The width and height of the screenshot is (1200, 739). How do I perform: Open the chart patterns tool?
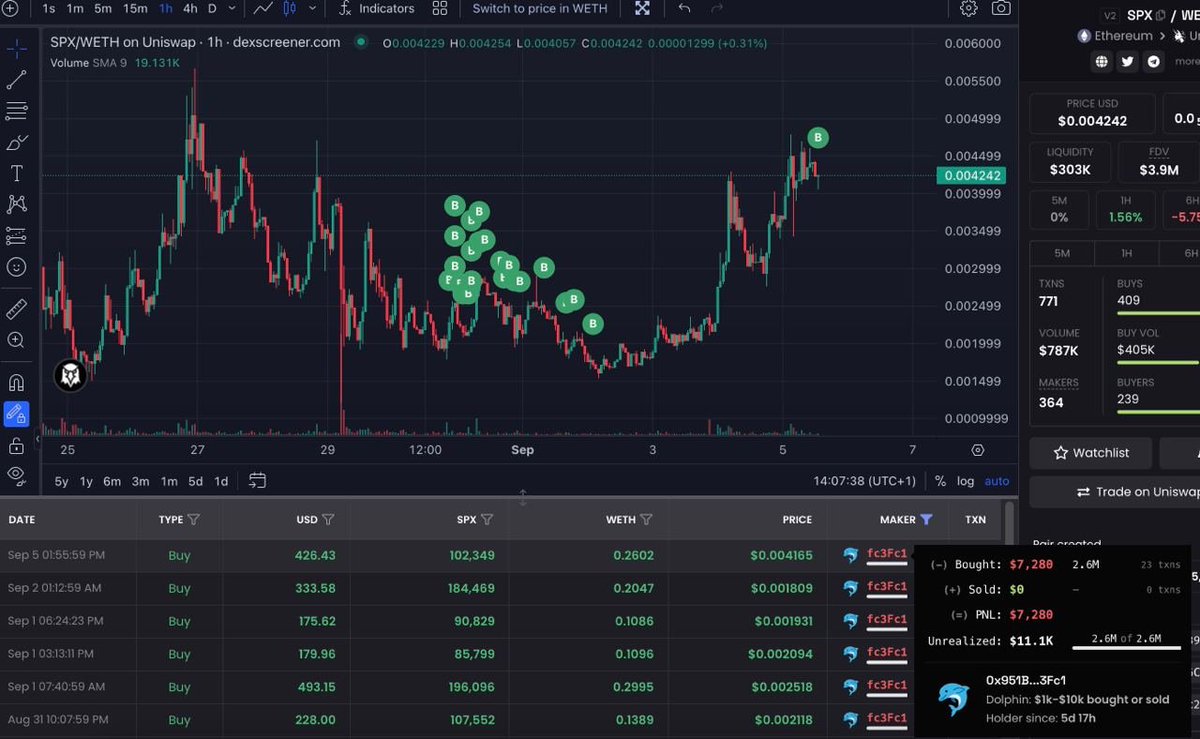pos(17,204)
